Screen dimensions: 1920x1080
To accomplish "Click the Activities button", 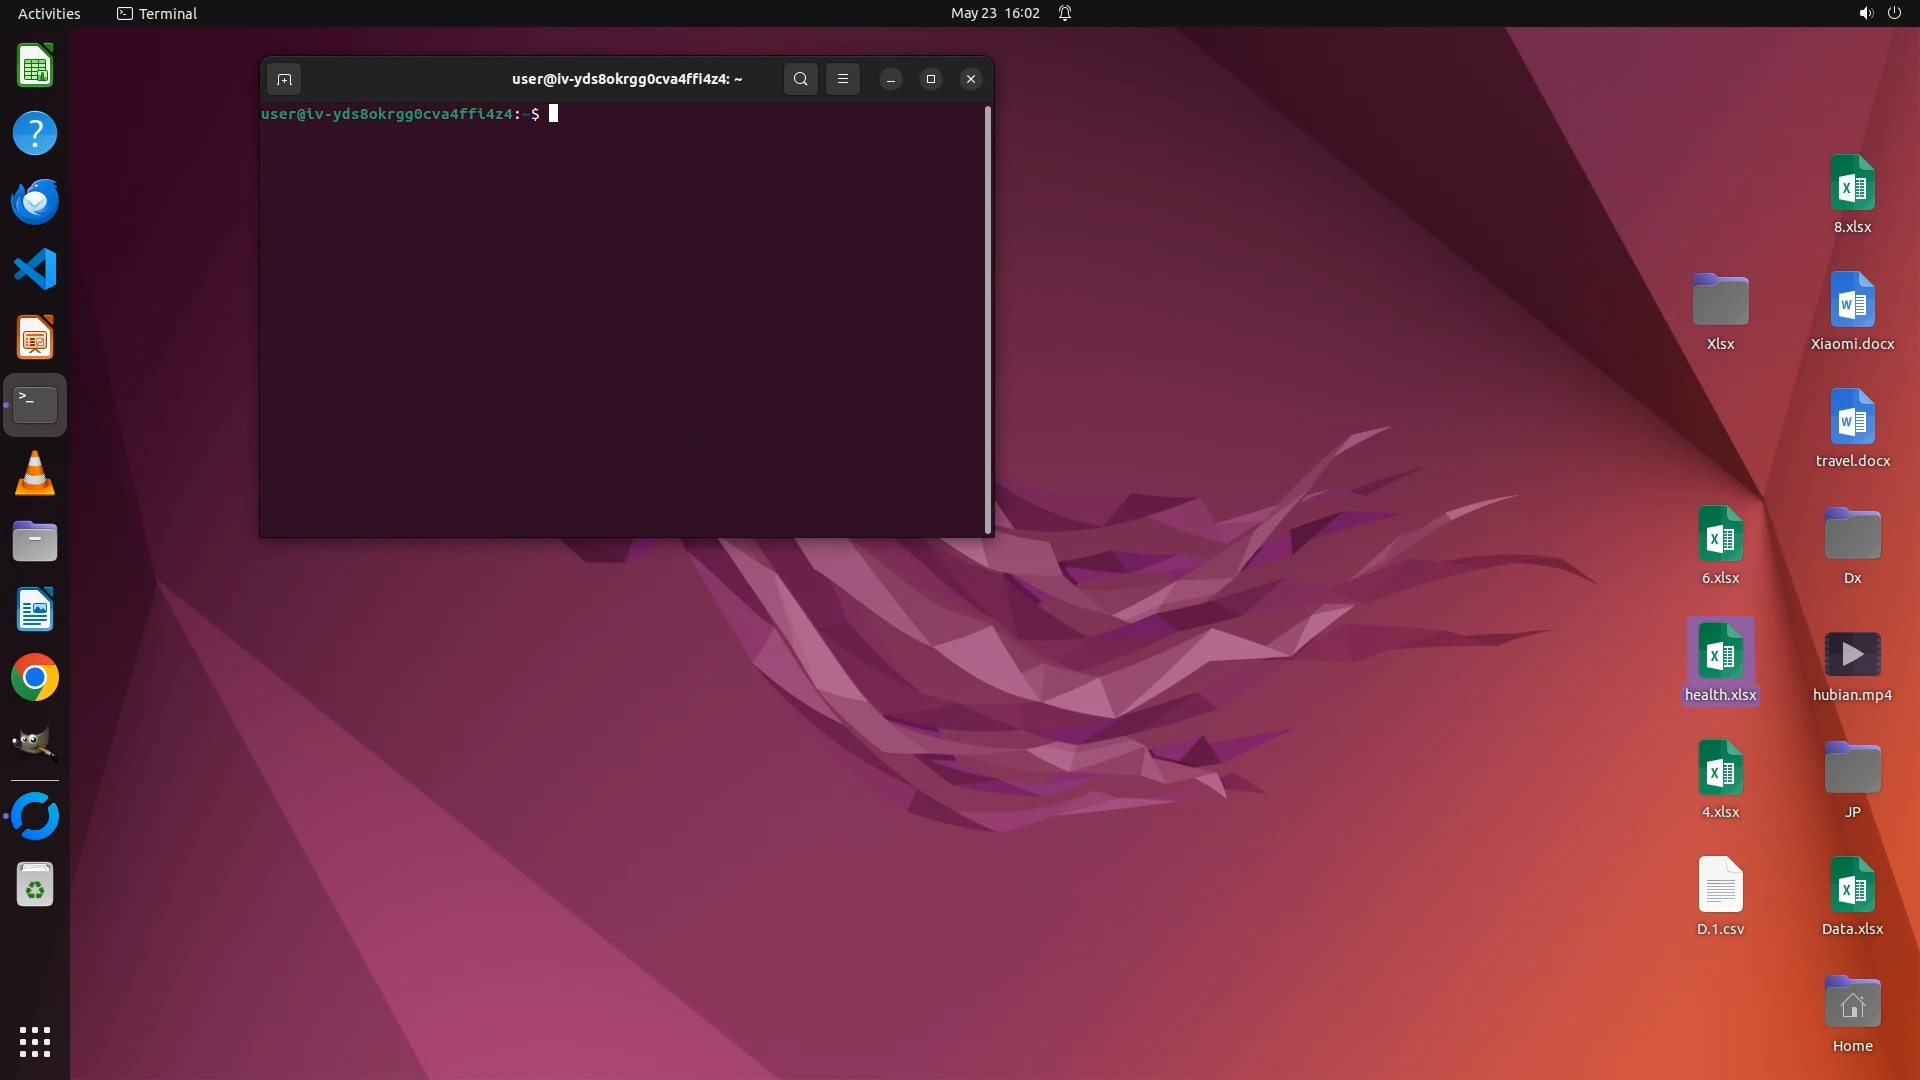I will [49, 13].
